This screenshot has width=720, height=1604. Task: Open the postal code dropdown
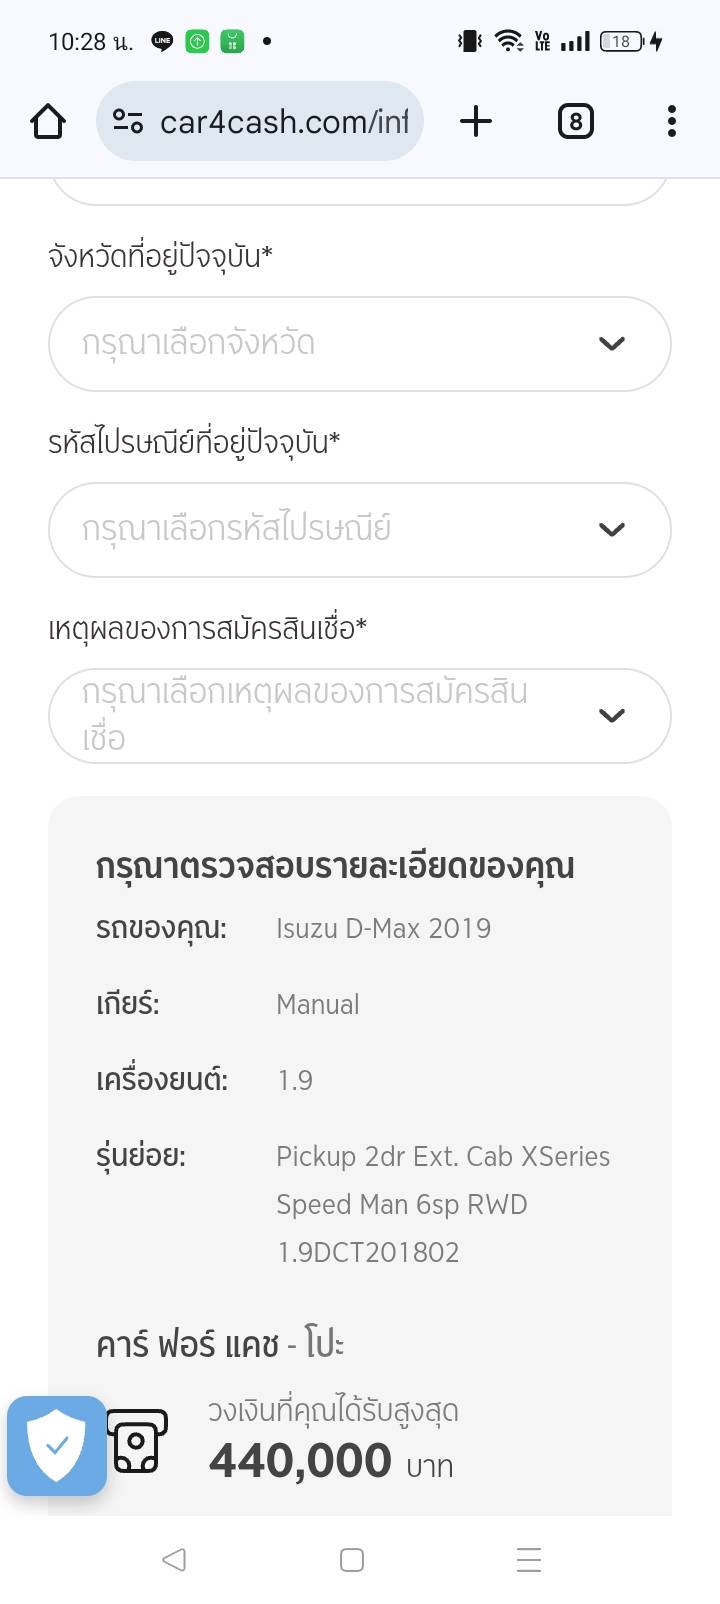[330, 530]
